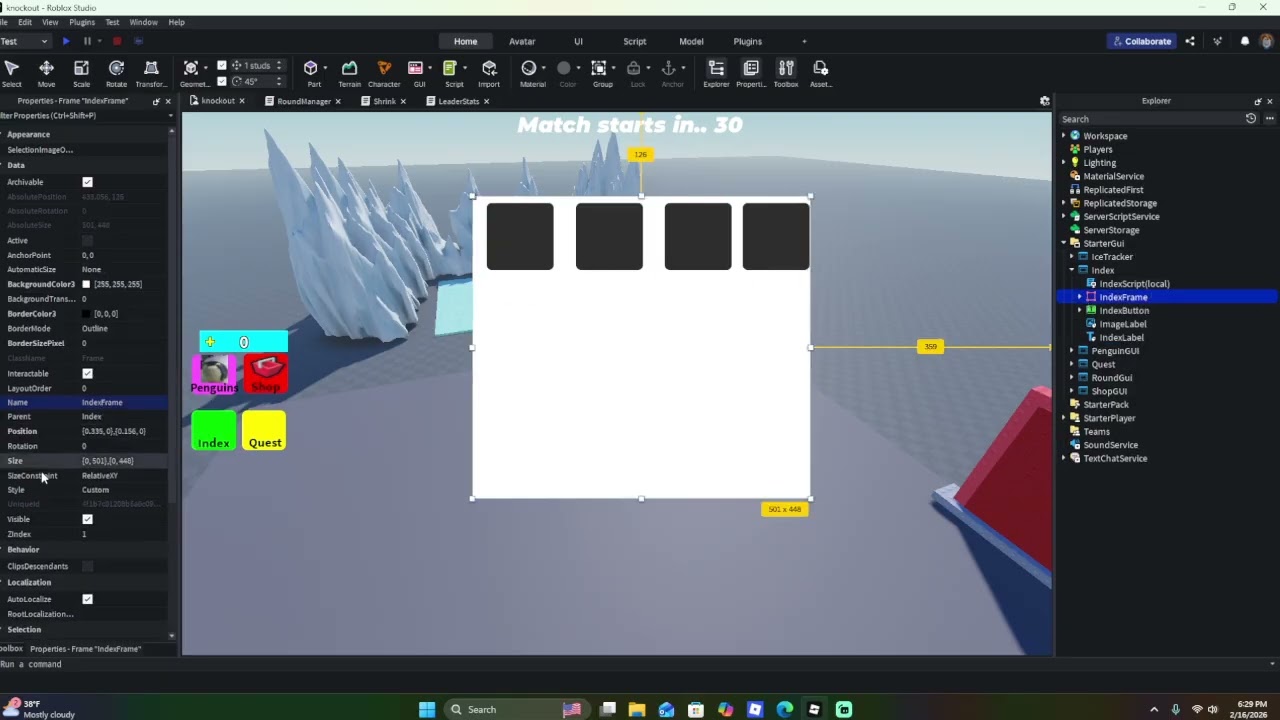
Task: Expand ReplicatedStorage in Explorer
Action: point(1063,203)
